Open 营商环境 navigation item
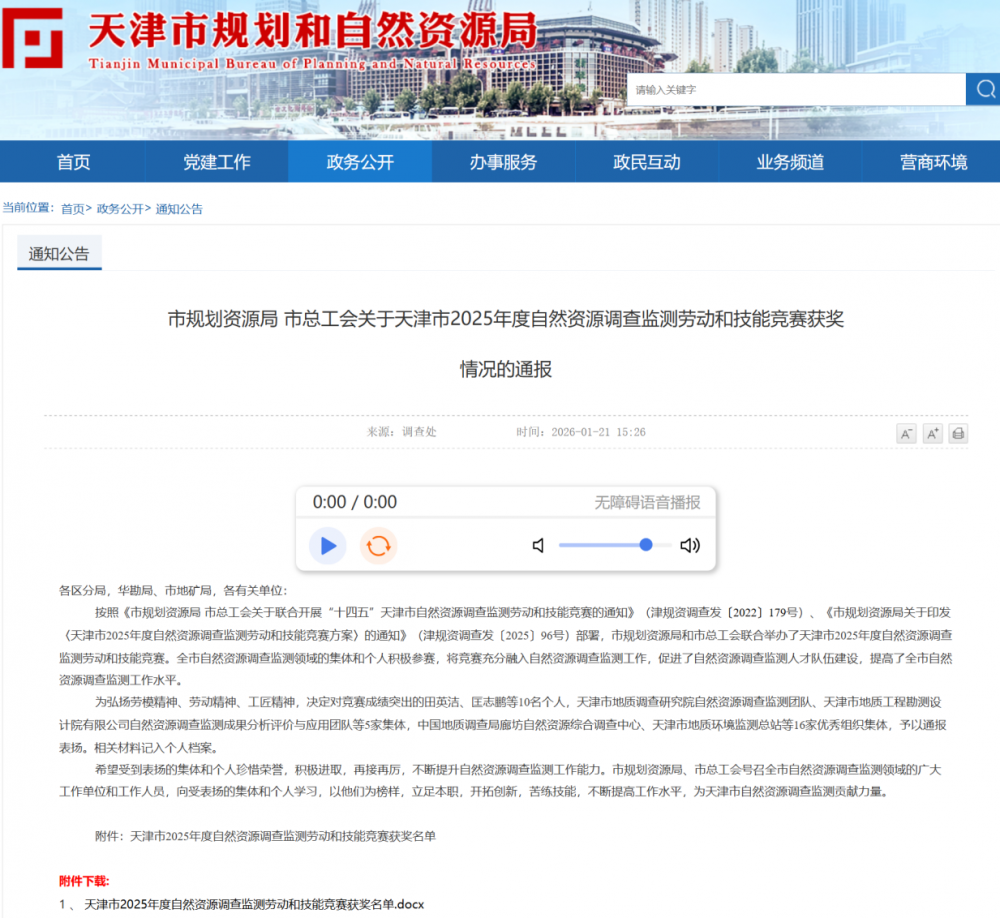This screenshot has height=918, width=1000. pos(933,162)
